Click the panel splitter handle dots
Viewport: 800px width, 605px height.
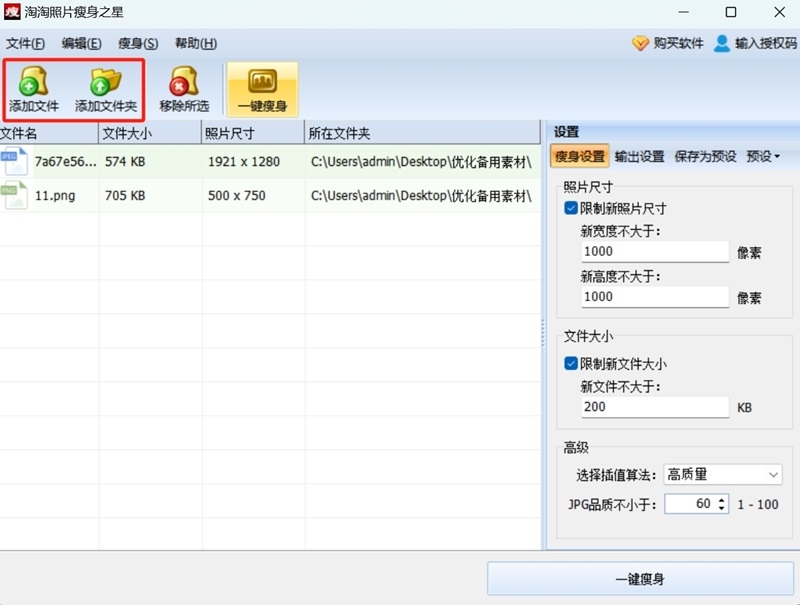pos(543,334)
